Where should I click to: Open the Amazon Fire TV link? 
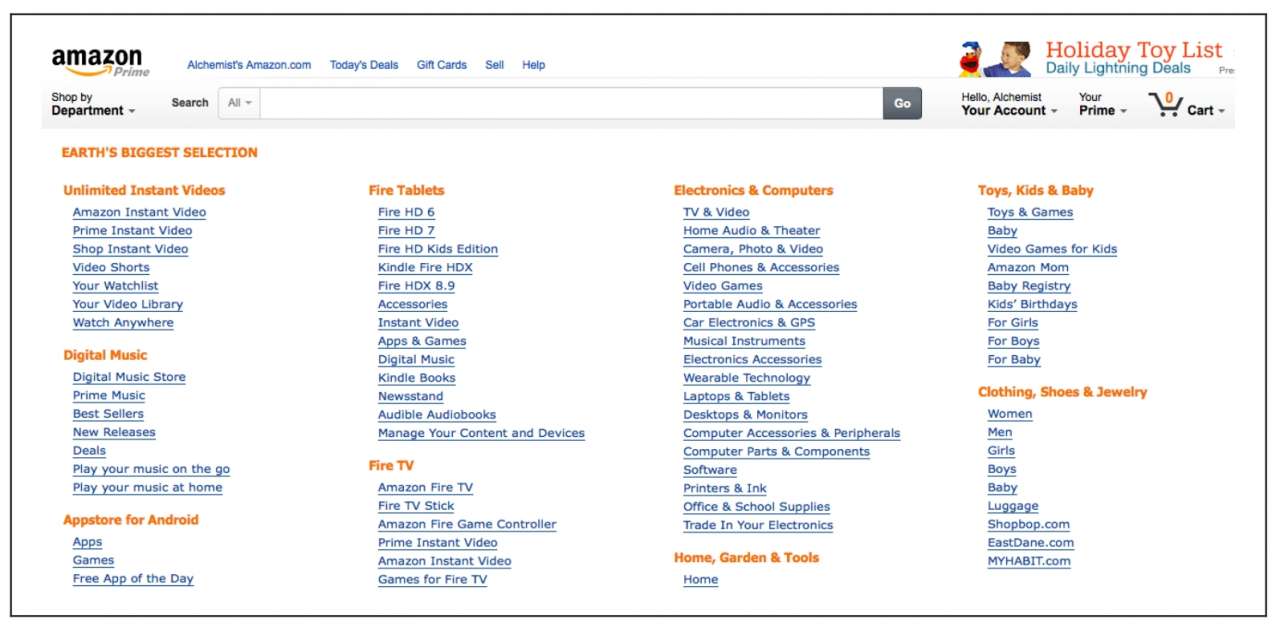(x=425, y=488)
